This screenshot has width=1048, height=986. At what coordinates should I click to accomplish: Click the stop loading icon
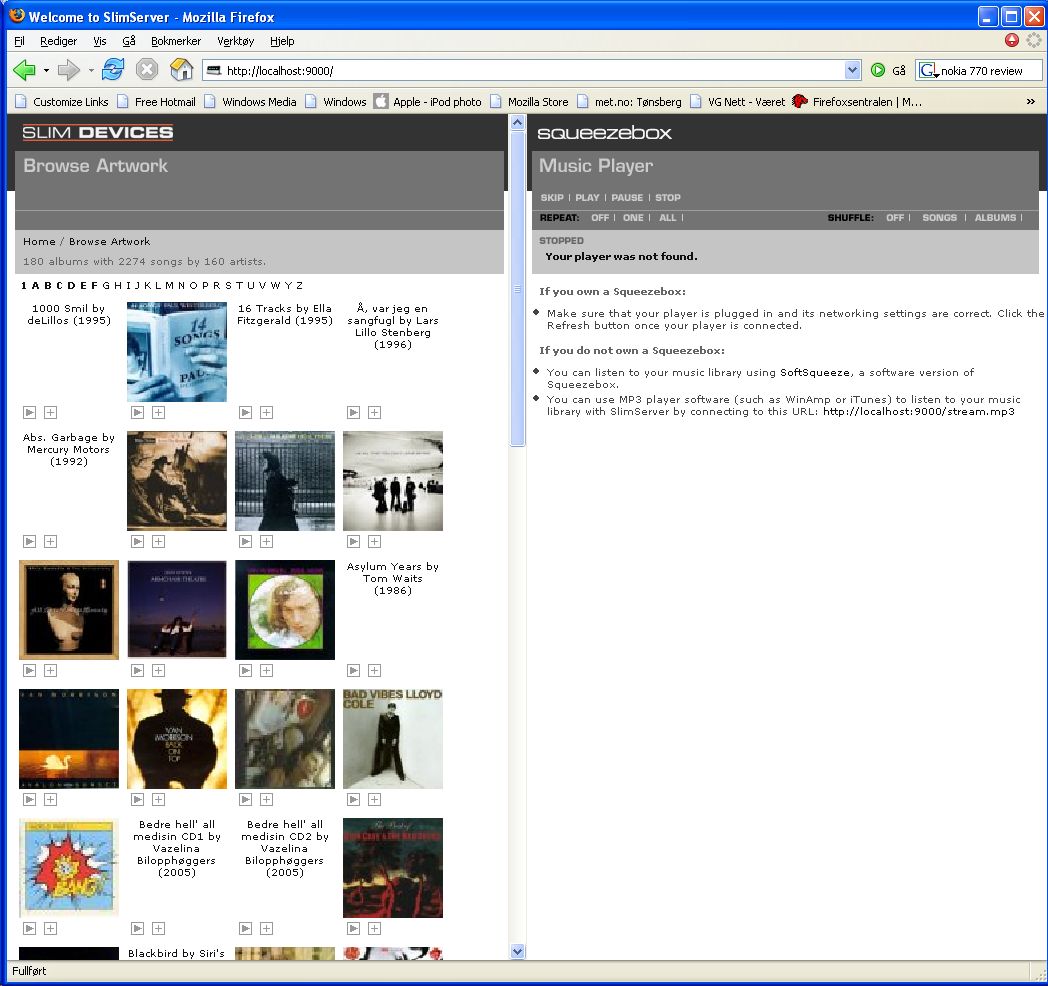pyautogui.click(x=147, y=70)
